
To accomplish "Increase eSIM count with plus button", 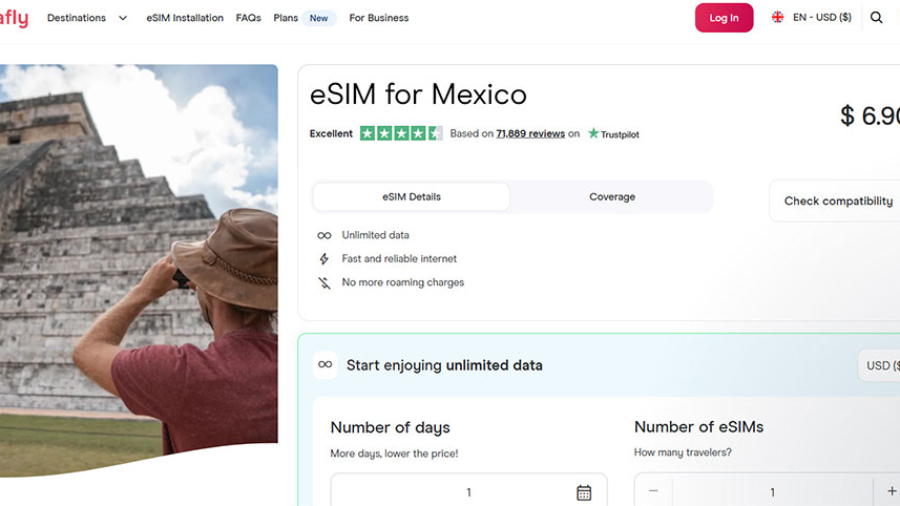I will [x=891, y=491].
